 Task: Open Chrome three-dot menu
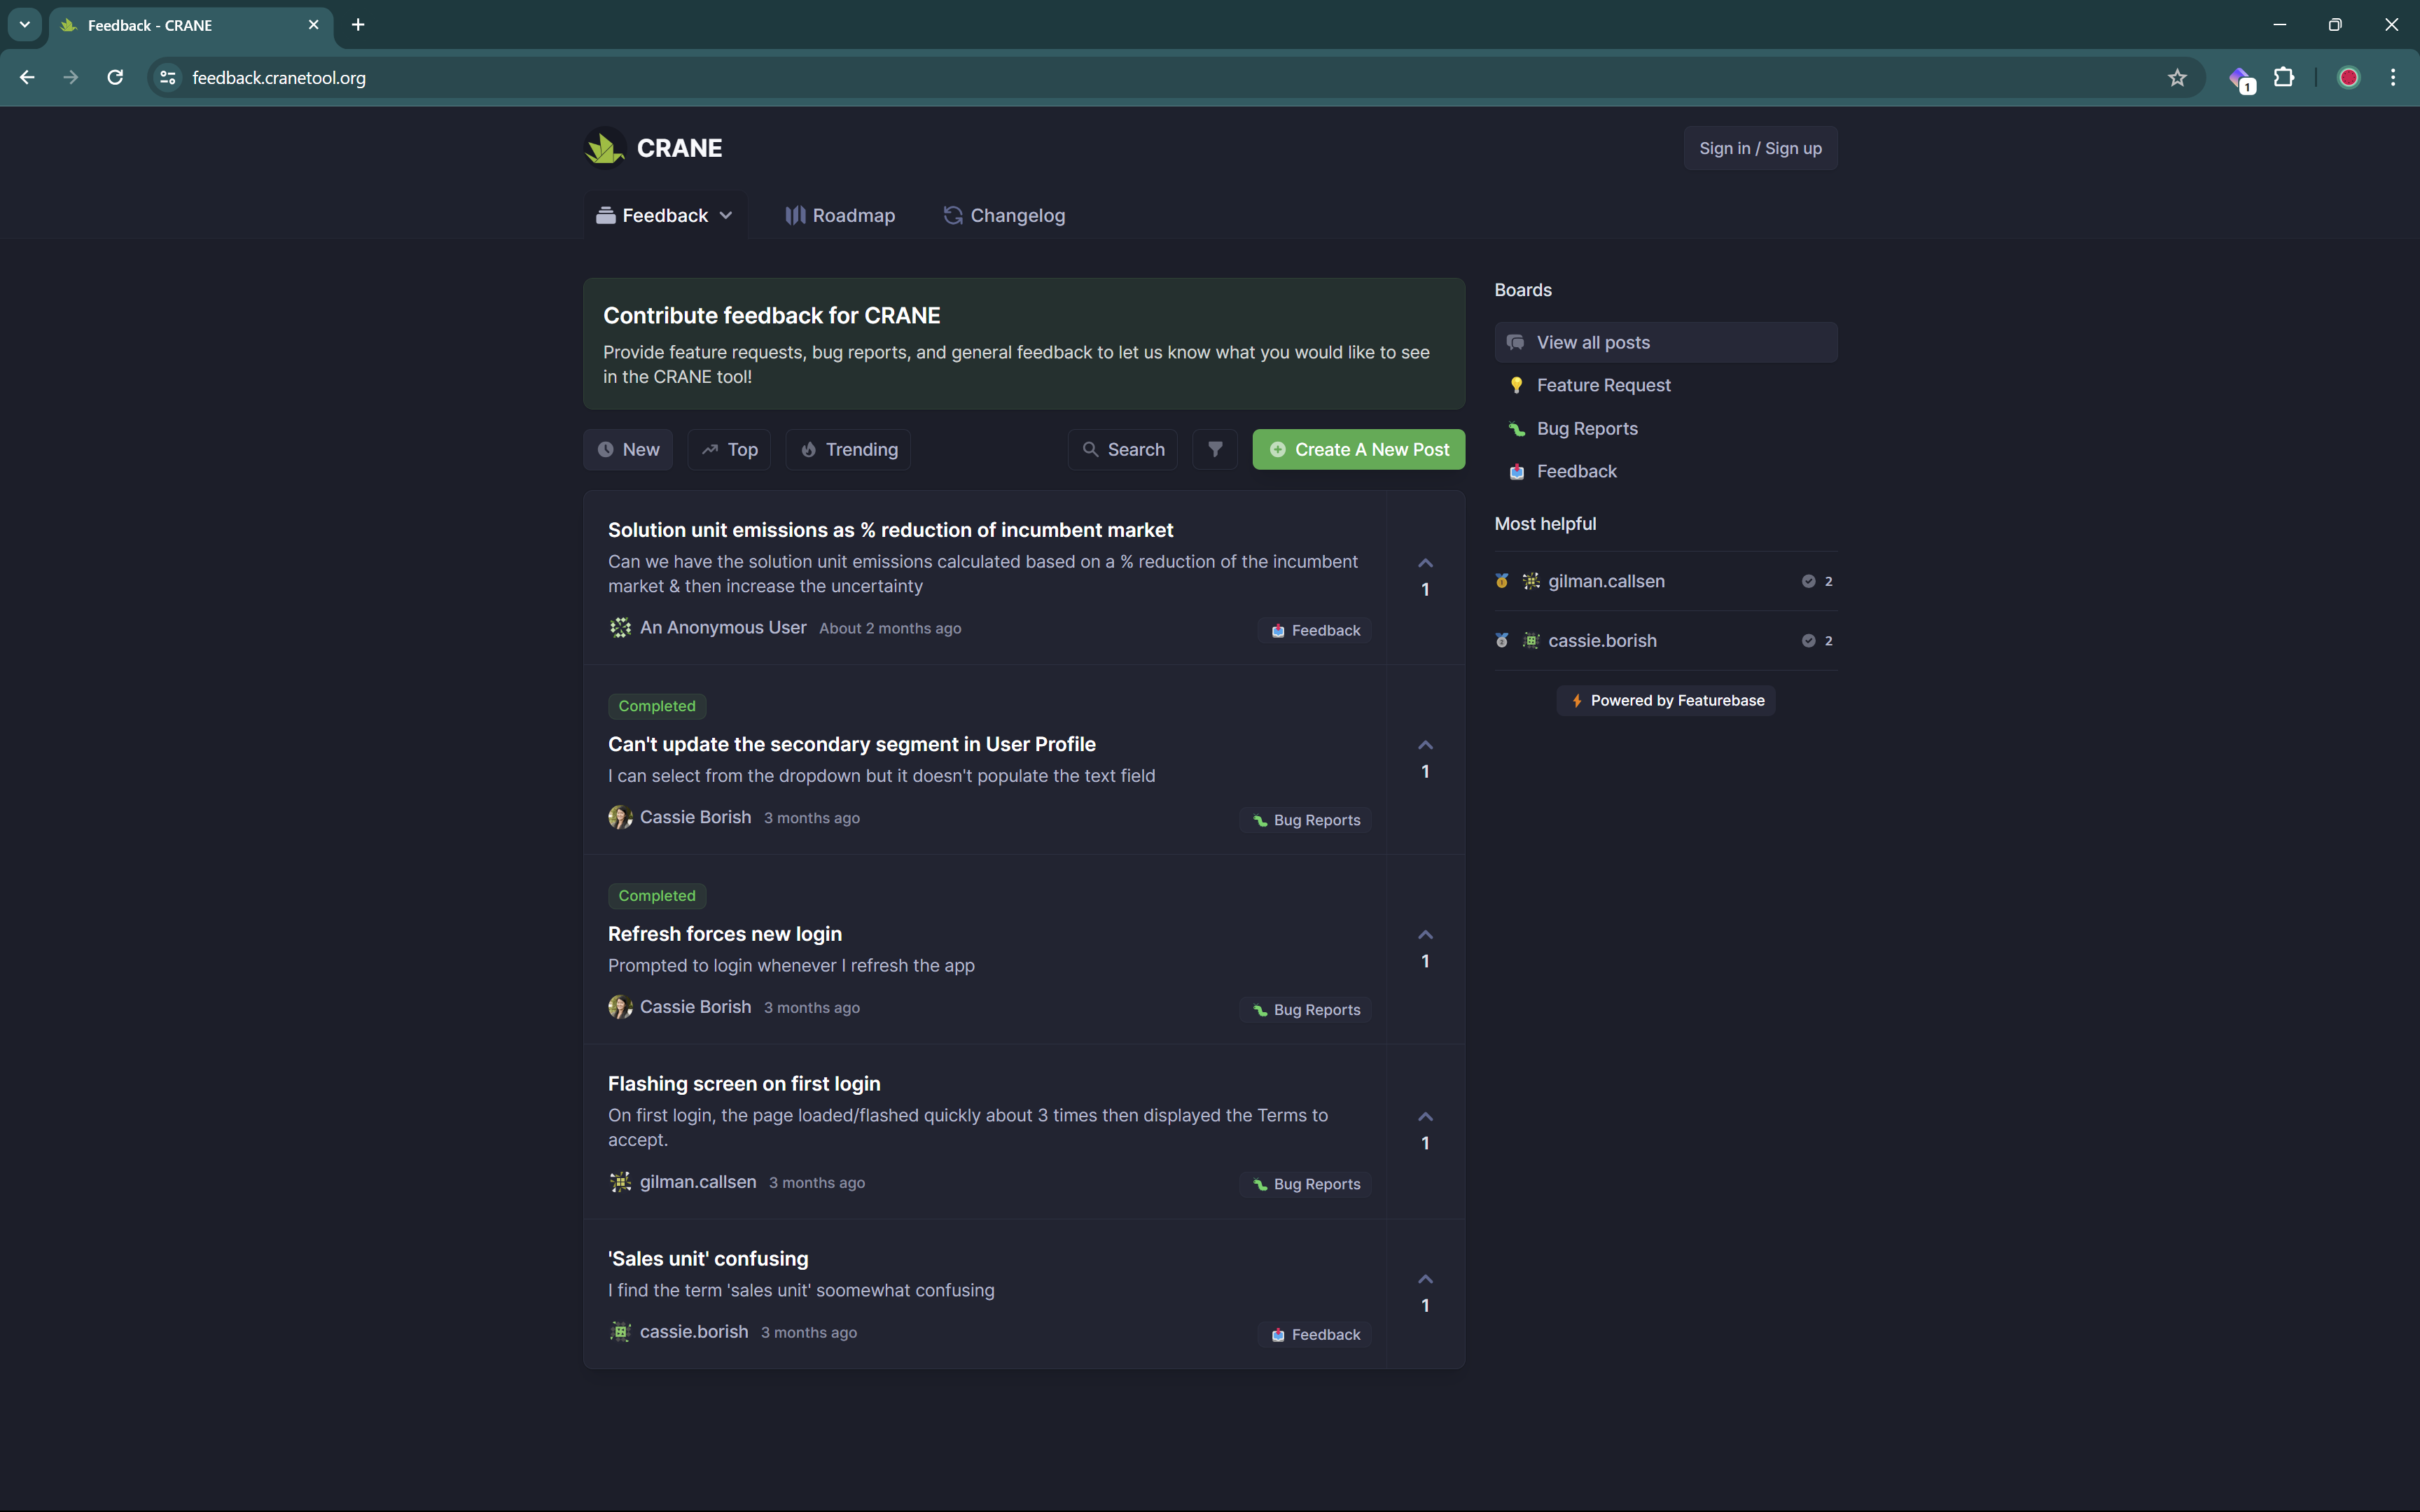coord(2393,78)
